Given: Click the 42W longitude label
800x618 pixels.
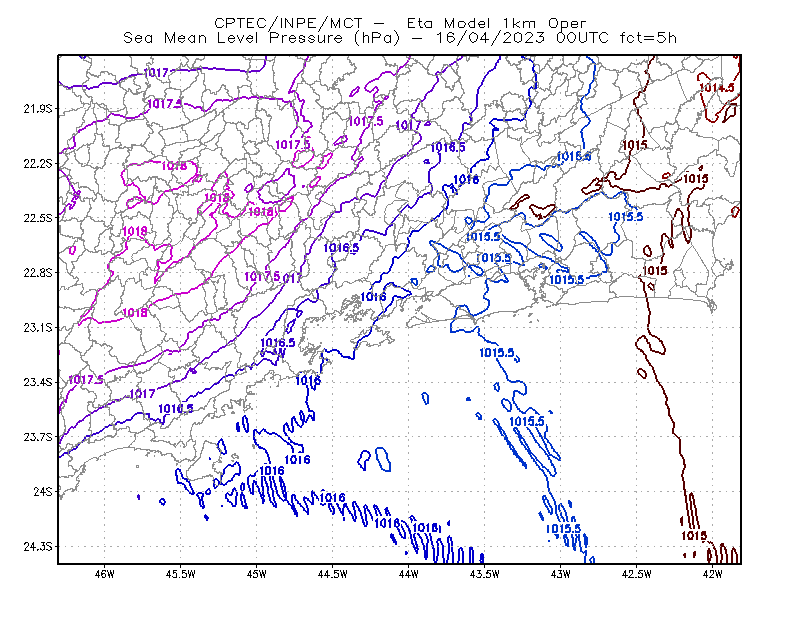Looking at the screenshot, I should point(712,574).
